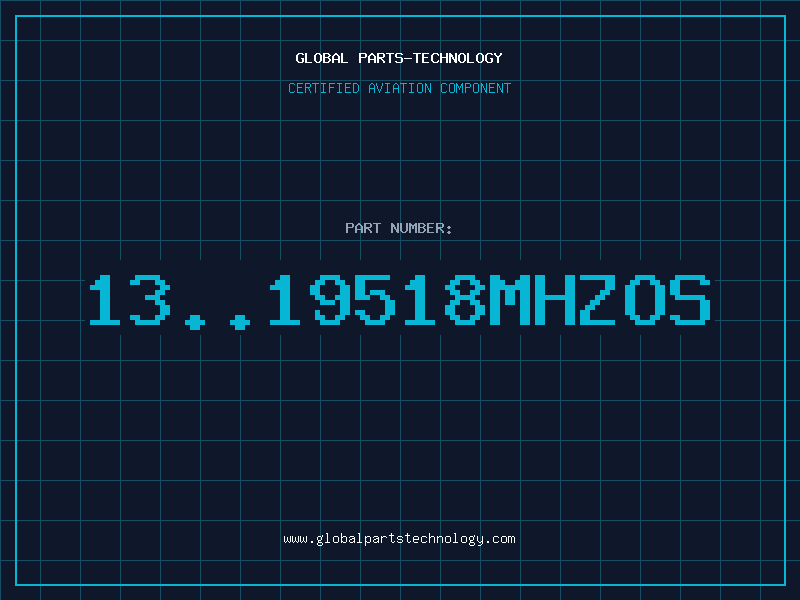Select the large 13..19518MHZOS part number
The height and width of the screenshot is (600, 800).
tap(400, 301)
